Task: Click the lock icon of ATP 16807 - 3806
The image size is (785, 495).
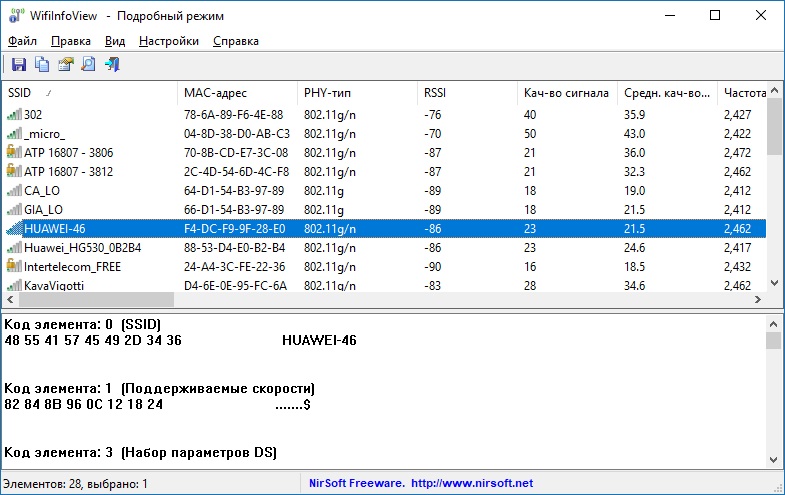Action: tap(14, 152)
